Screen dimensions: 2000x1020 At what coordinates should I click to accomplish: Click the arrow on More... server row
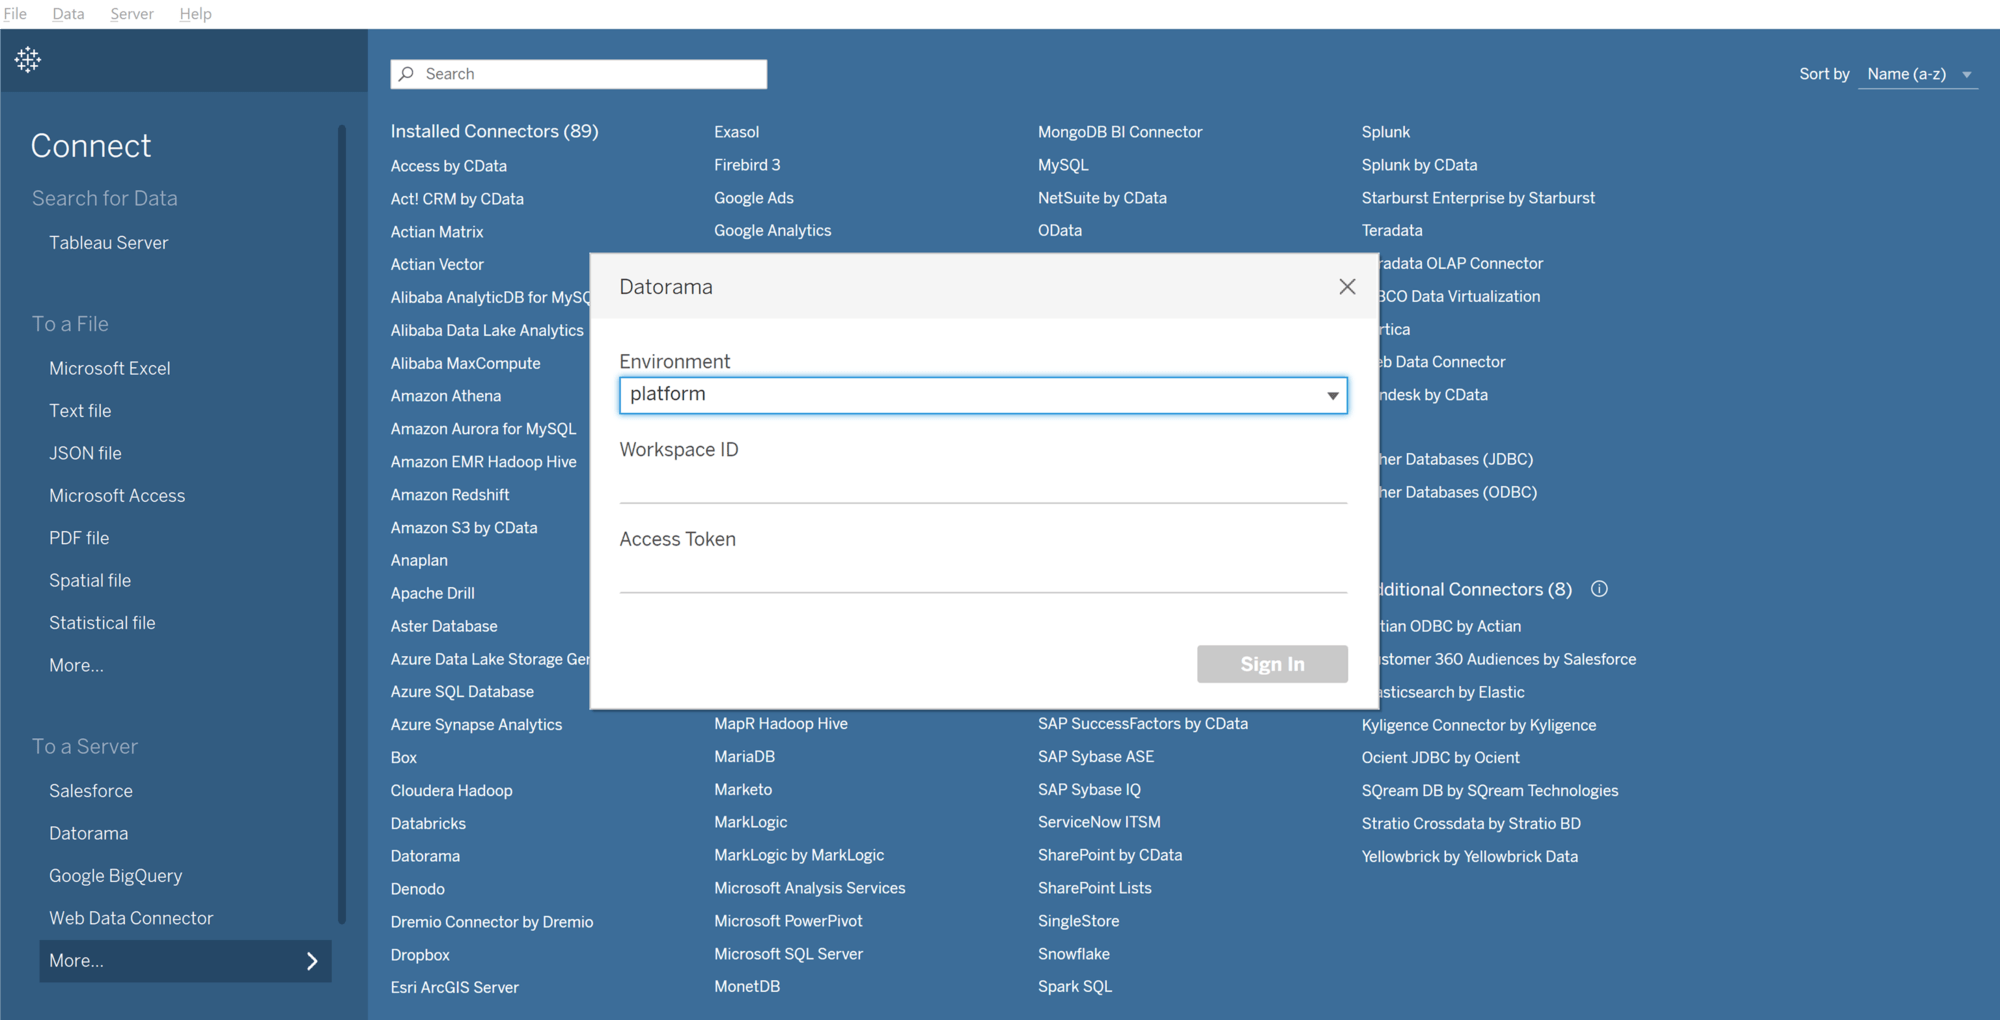tap(312, 961)
